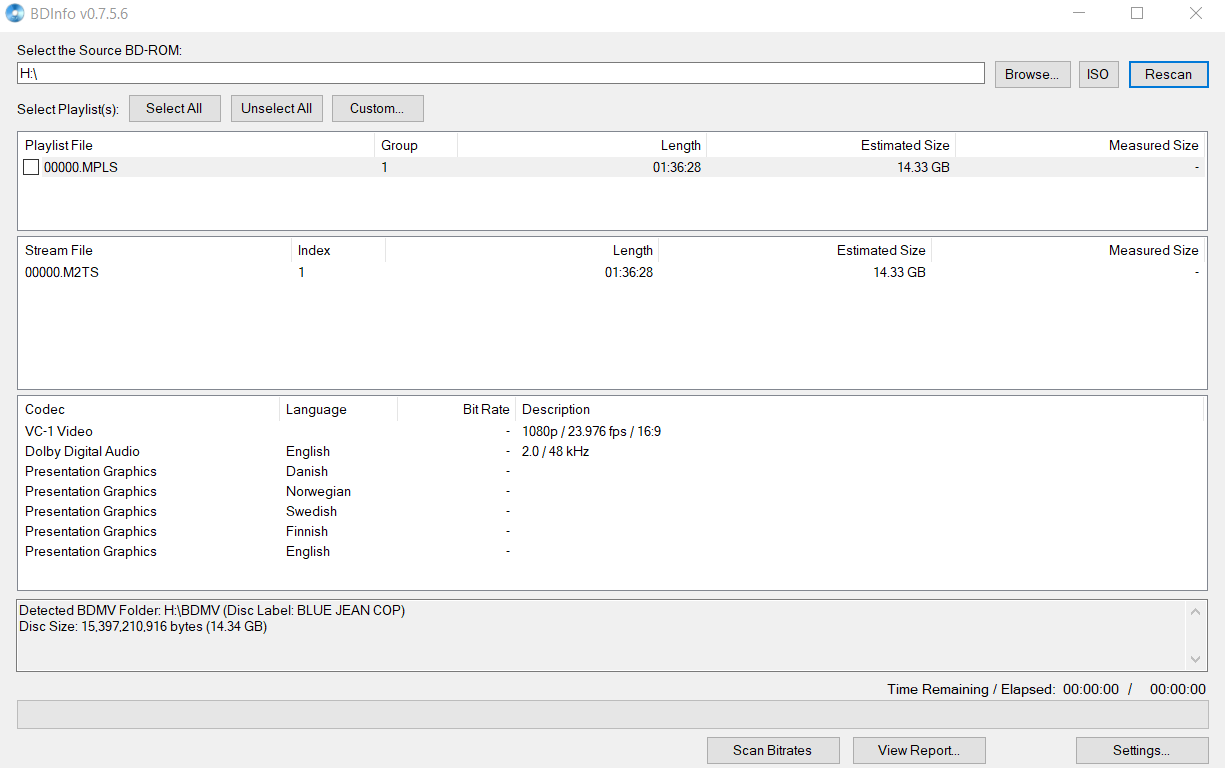Image resolution: width=1225 pixels, height=768 pixels.
Task: Click playlist length 01:36:28
Action: [677, 168]
